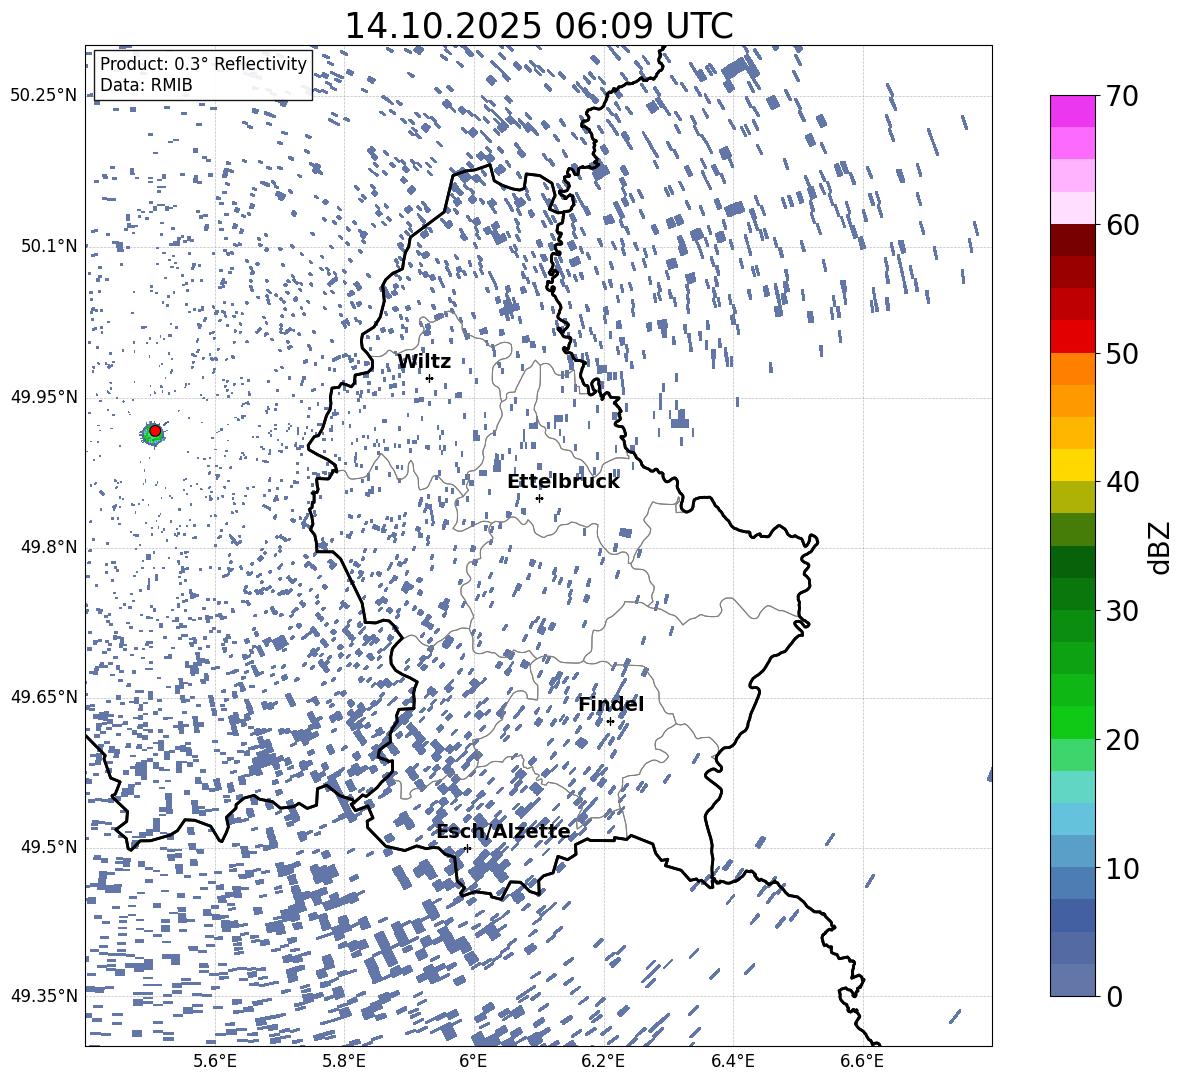This screenshot has width=1184, height=1081.
Task: Click the 70 colorbar tick label
Action: coord(1122,96)
